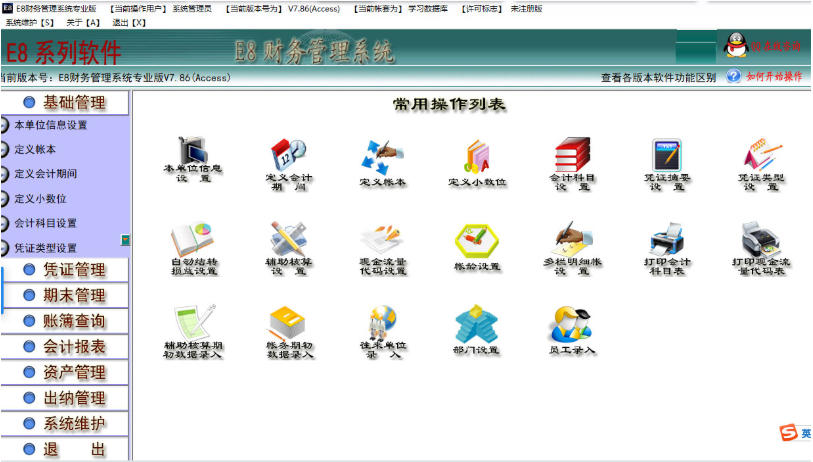Viewport: 813px width, 462px height.
Task: Select 会计科目设置 in the sidebar list
Action: pos(46,223)
